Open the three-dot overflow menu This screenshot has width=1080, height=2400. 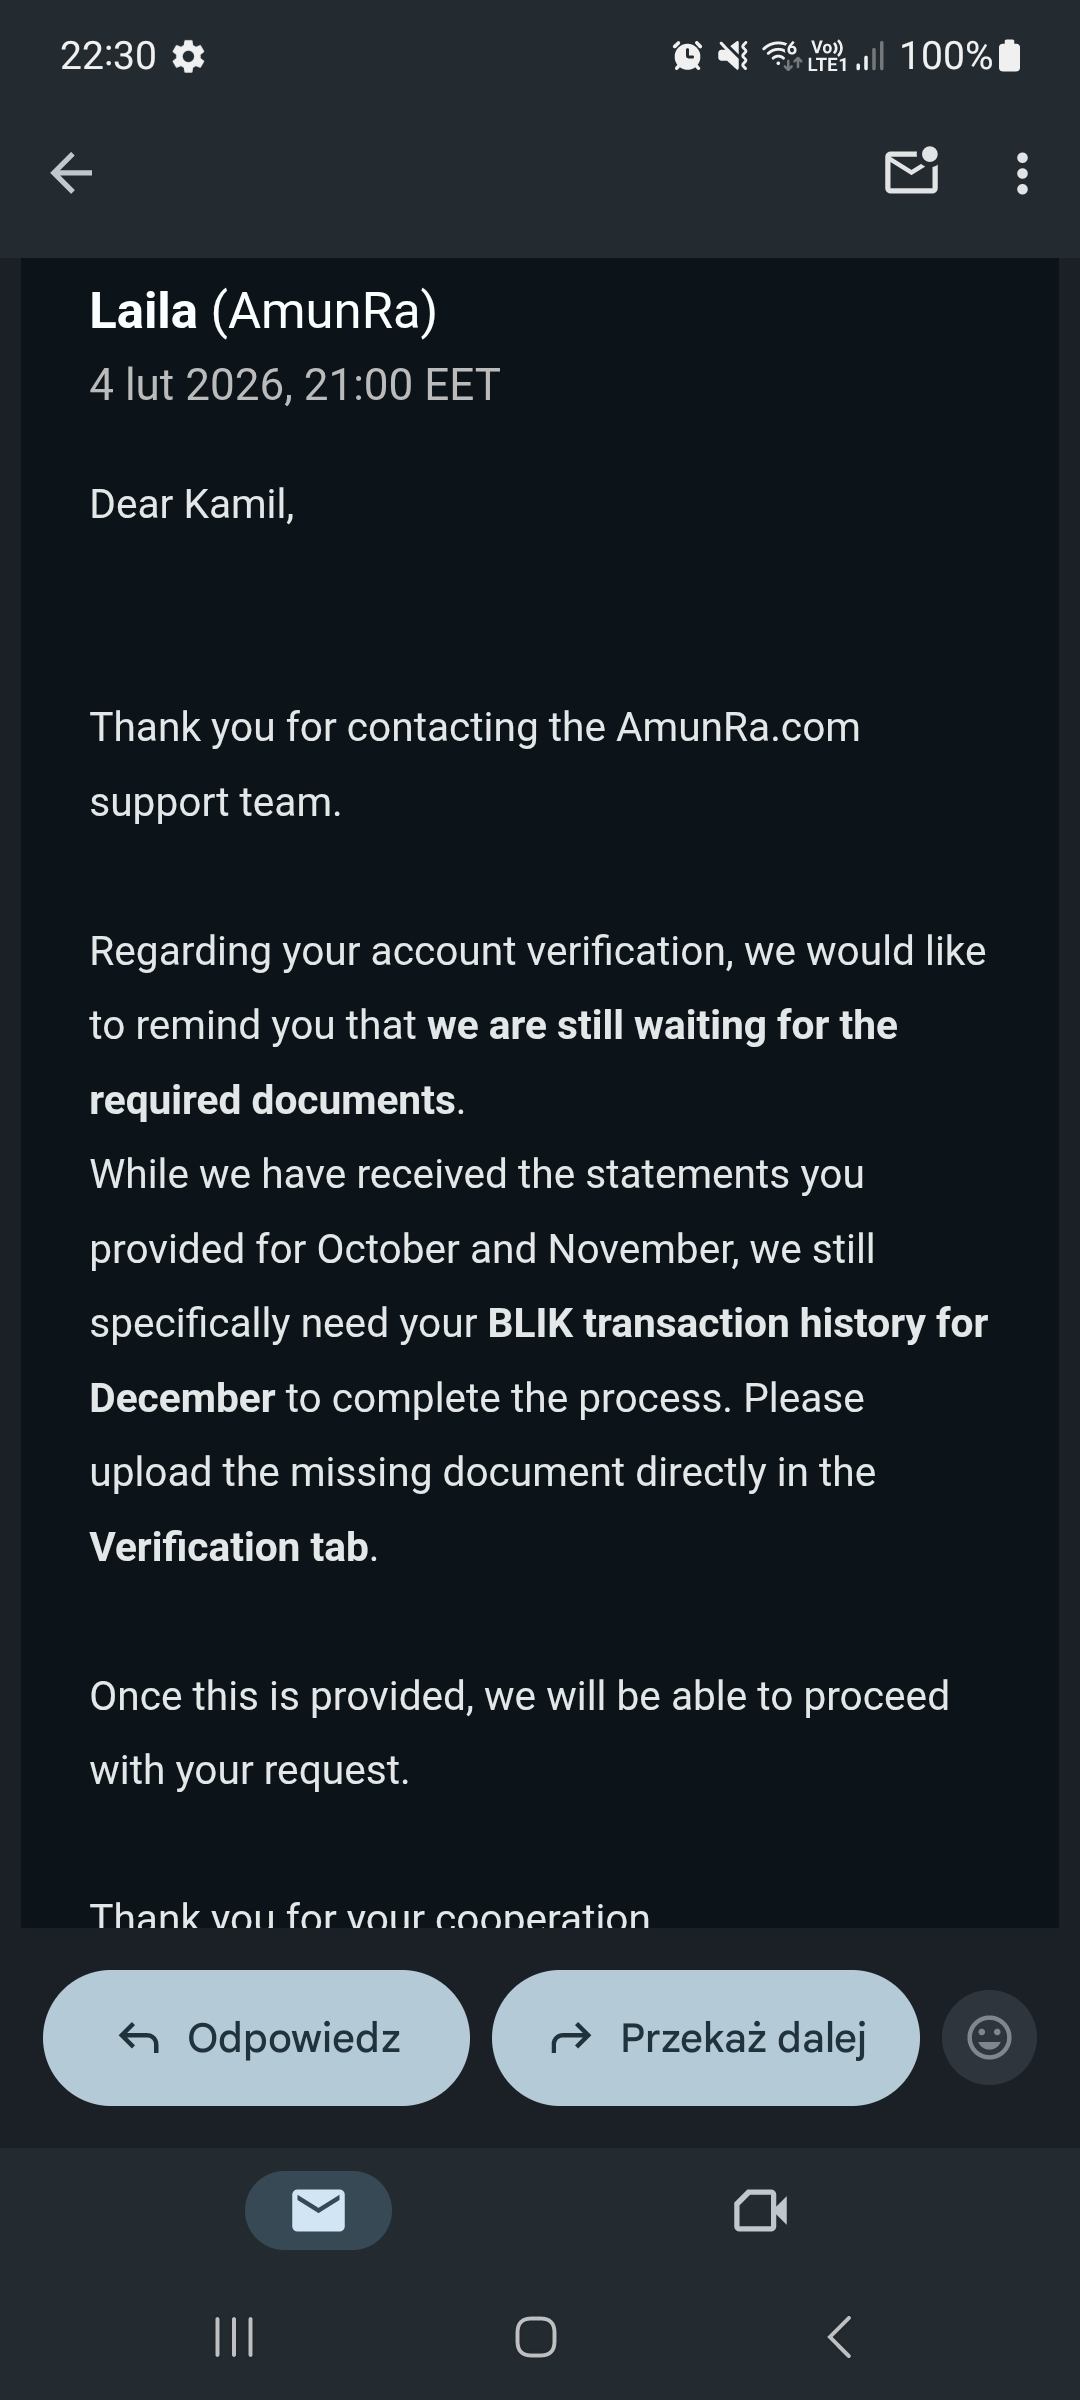1021,173
